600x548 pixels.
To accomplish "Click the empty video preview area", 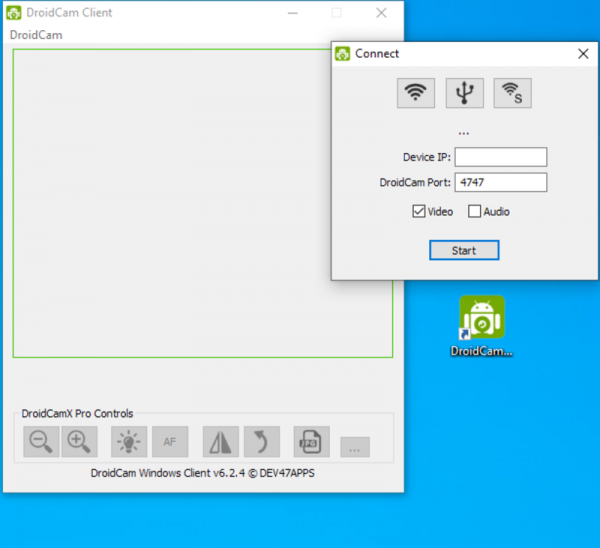I will (x=170, y=200).
